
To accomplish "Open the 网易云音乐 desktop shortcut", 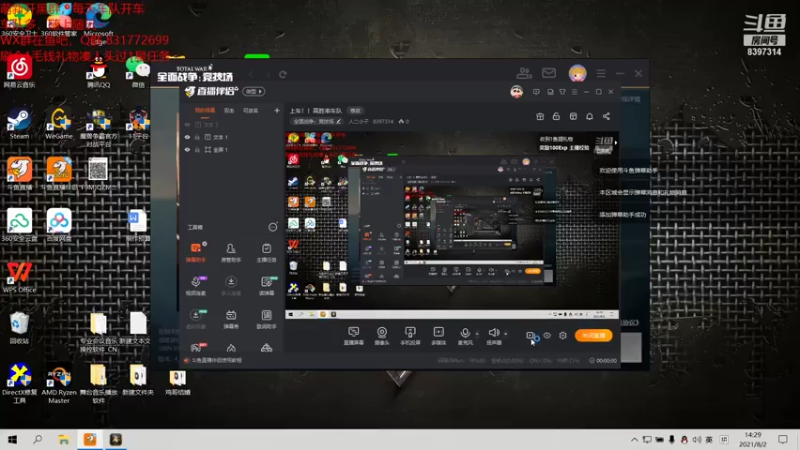I will click(x=19, y=72).
